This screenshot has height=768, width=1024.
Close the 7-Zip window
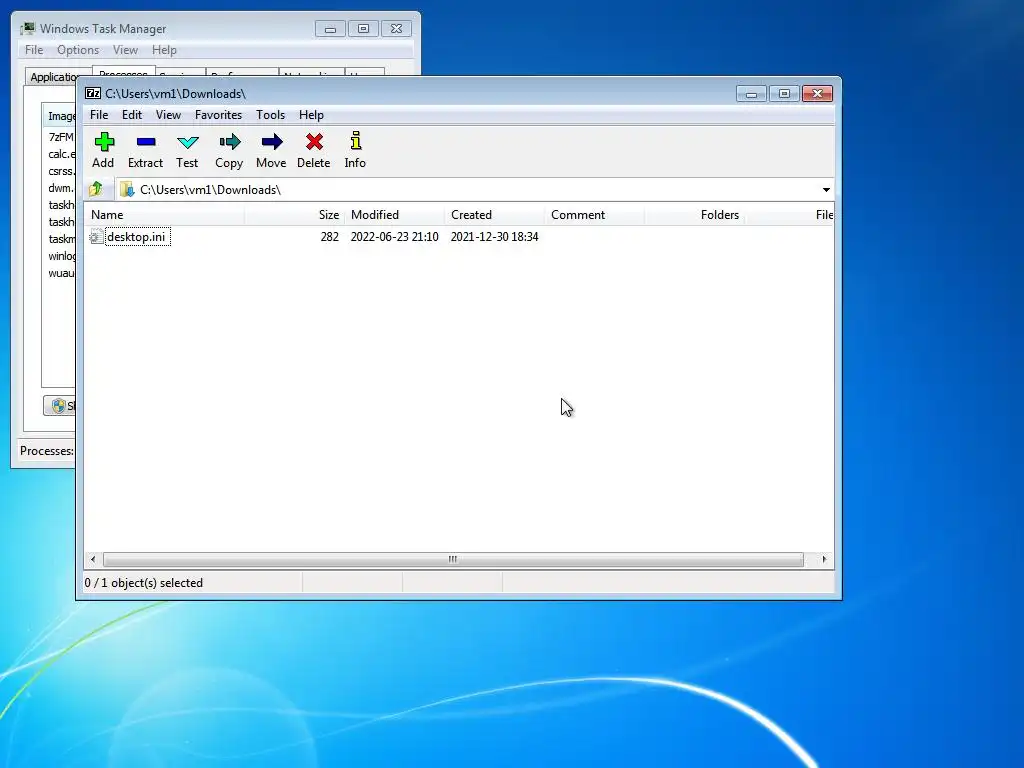point(817,94)
